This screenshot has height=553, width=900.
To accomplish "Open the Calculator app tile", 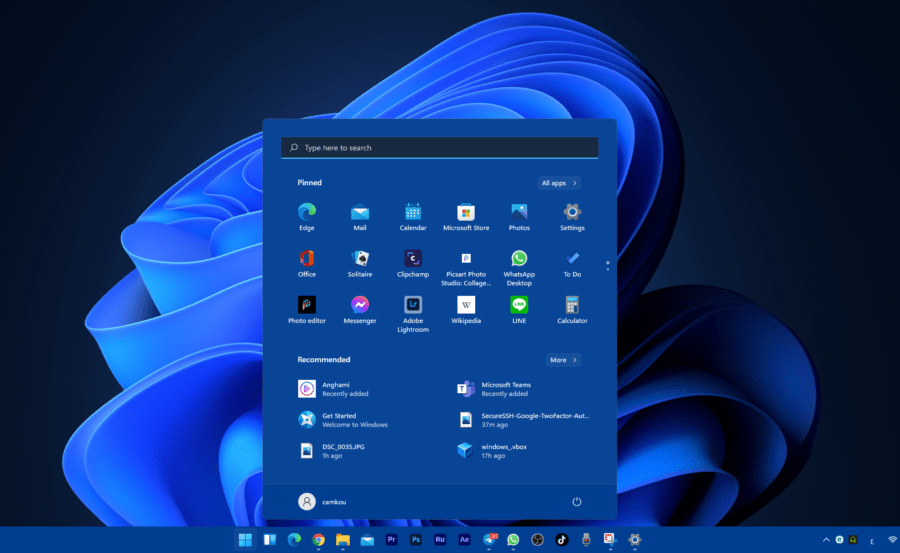I will pos(572,305).
